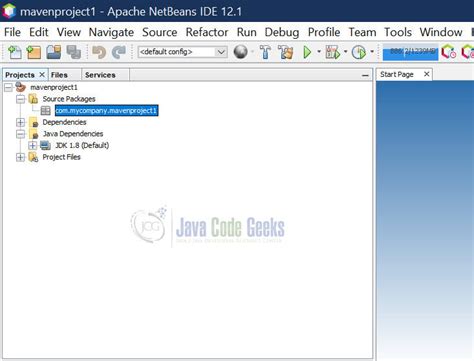Screen dimensions: 474x361
Task: Select the Source Packages label
Action: [x=69, y=99]
